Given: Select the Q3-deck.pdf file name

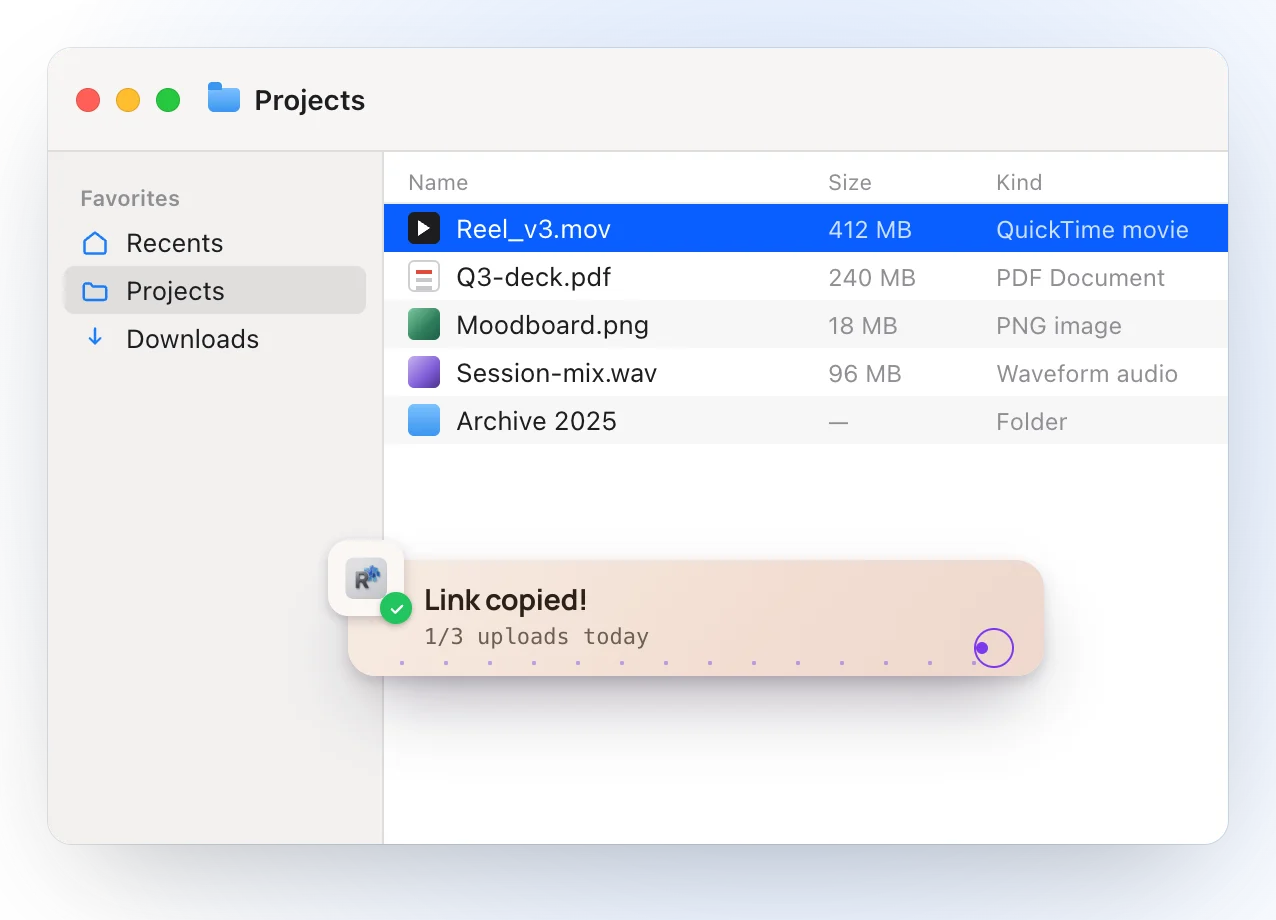Looking at the screenshot, I should pos(533,278).
